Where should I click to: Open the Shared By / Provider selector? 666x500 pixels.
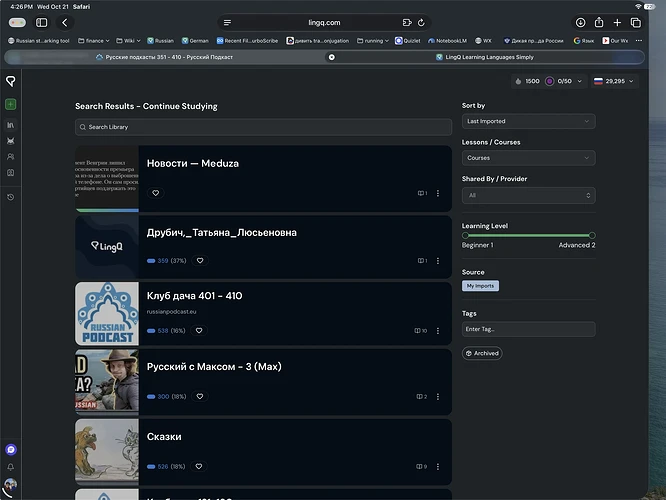[528, 195]
